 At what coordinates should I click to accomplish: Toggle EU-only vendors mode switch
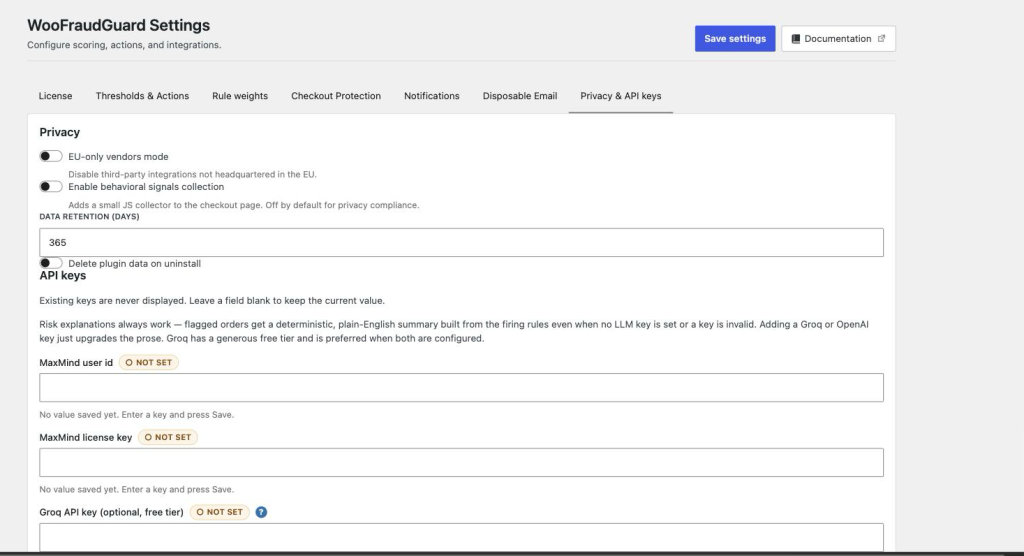[51, 156]
